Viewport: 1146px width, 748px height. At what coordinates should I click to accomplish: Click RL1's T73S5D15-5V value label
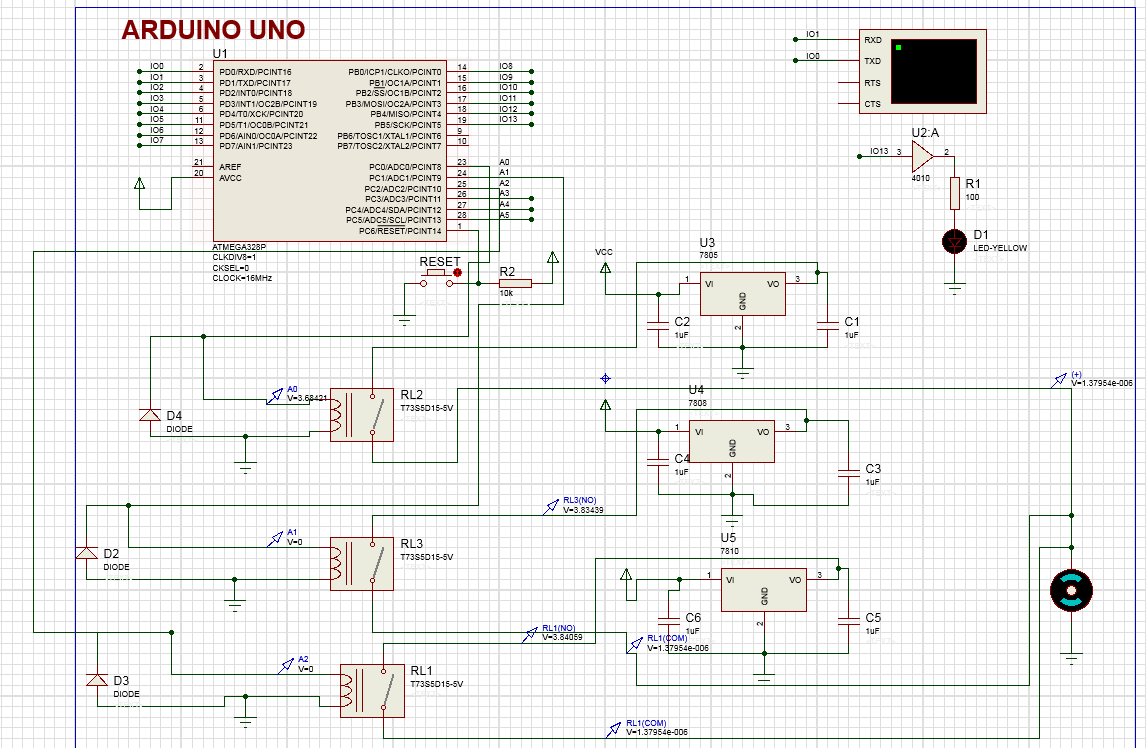pyautogui.click(x=436, y=684)
